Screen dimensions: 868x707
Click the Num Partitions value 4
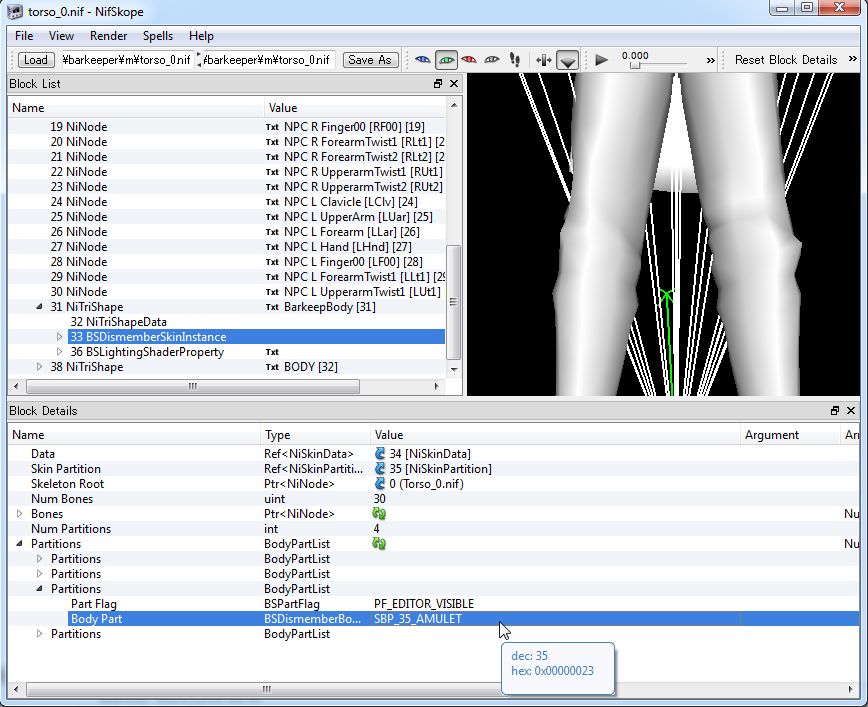376,529
